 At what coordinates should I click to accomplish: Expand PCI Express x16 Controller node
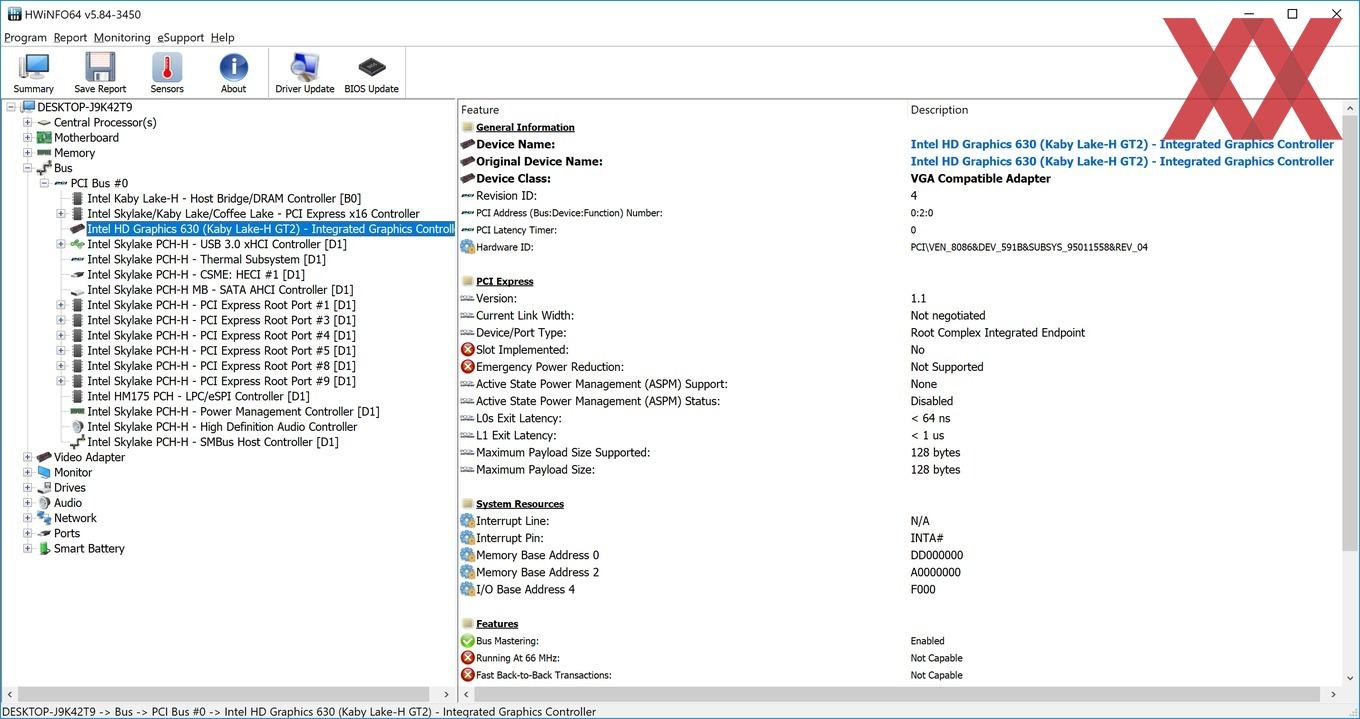(x=61, y=214)
